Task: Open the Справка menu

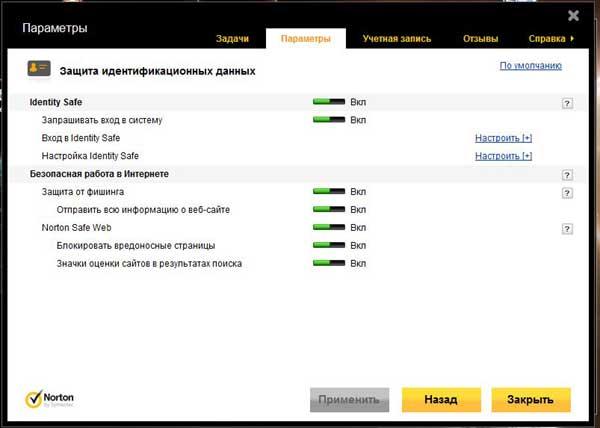Action: click(547, 39)
